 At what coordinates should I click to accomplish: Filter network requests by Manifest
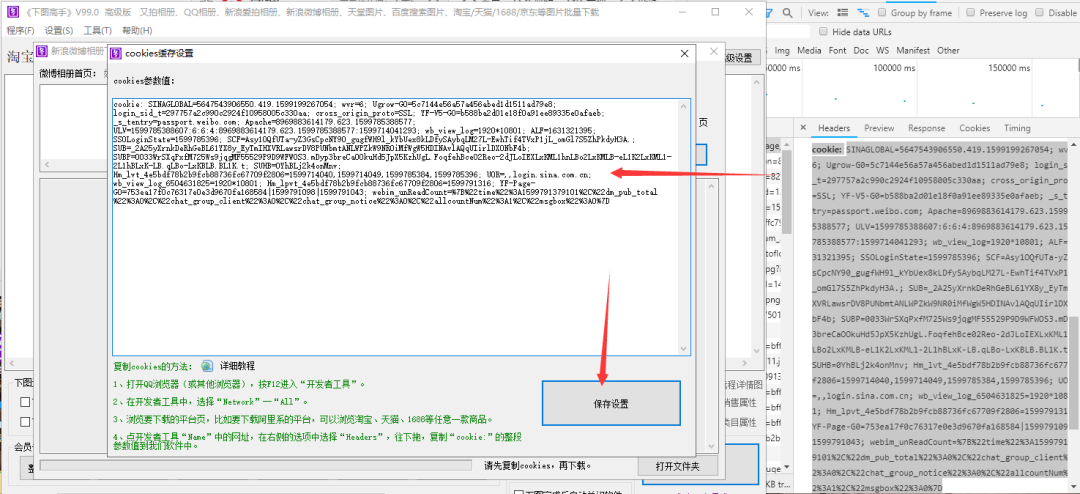(913, 50)
